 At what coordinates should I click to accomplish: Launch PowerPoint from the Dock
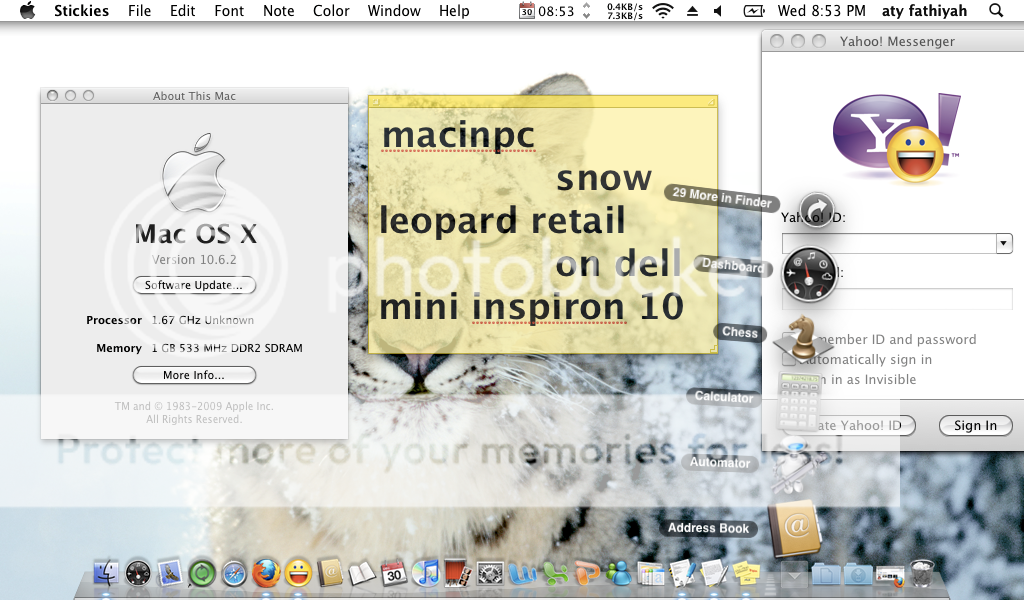(586, 574)
